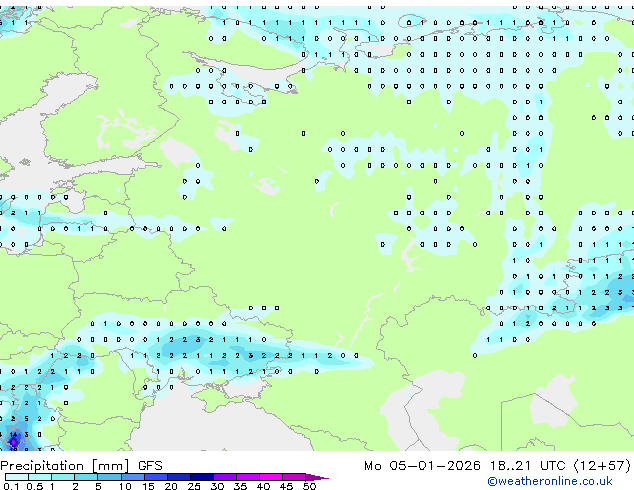Click the 0.1 to 0.5 mm legend swatch

tap(17, 477)
